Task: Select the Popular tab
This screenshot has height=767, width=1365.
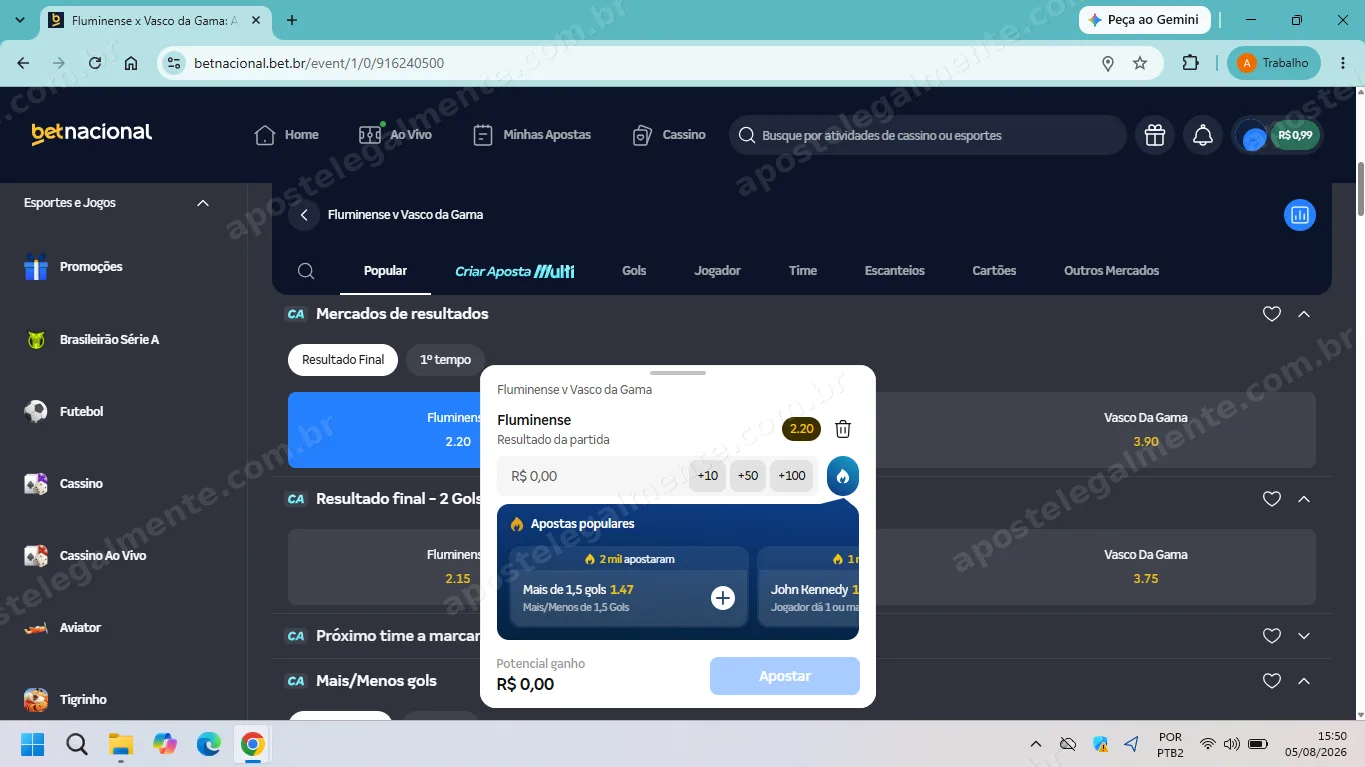Action: [385, 271]
